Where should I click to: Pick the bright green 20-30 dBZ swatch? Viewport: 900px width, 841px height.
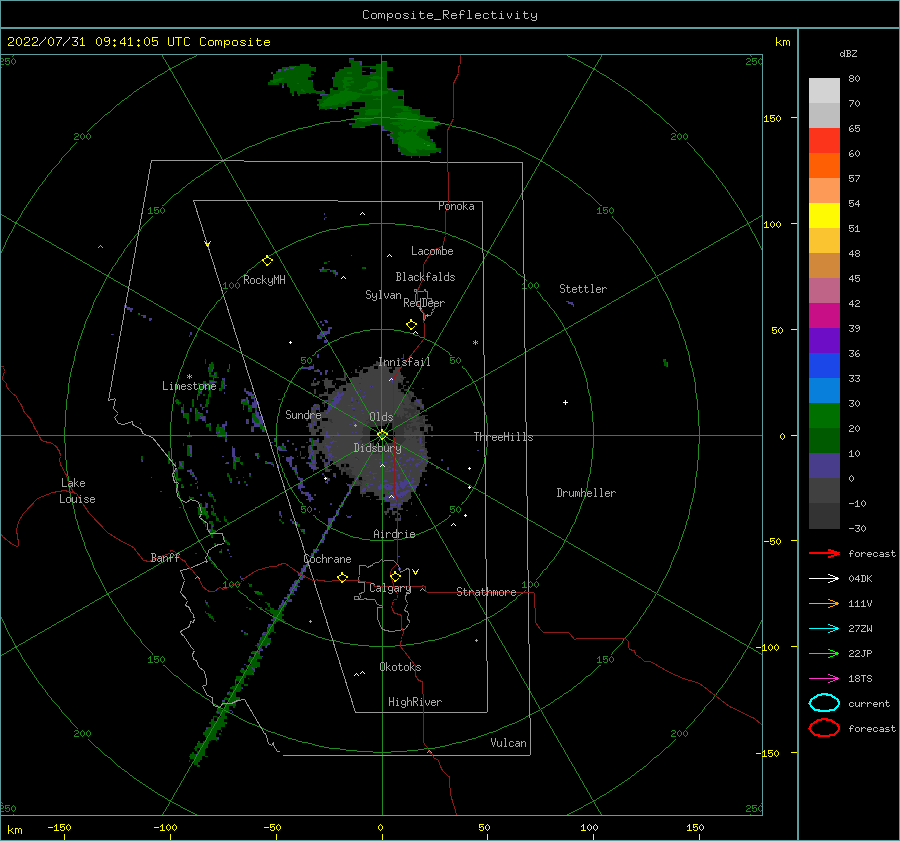point(824,416)
